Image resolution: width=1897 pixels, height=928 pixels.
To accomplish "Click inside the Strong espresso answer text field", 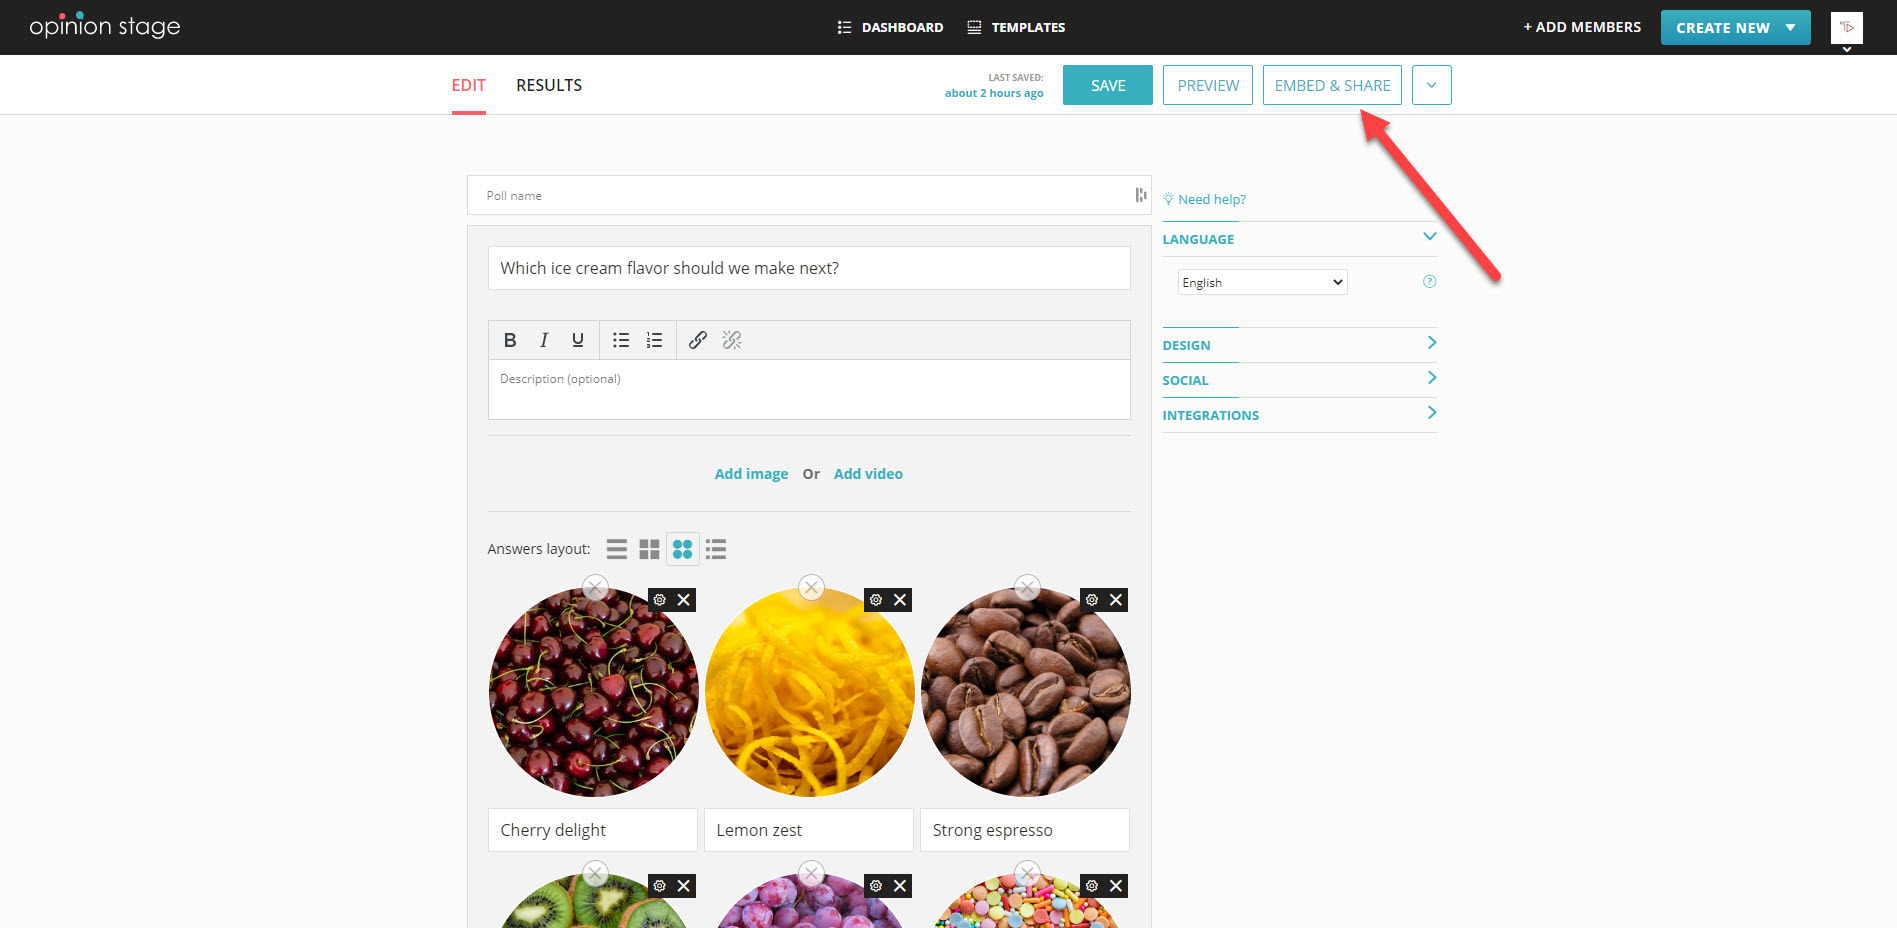I will click(x=1024, y=829).
